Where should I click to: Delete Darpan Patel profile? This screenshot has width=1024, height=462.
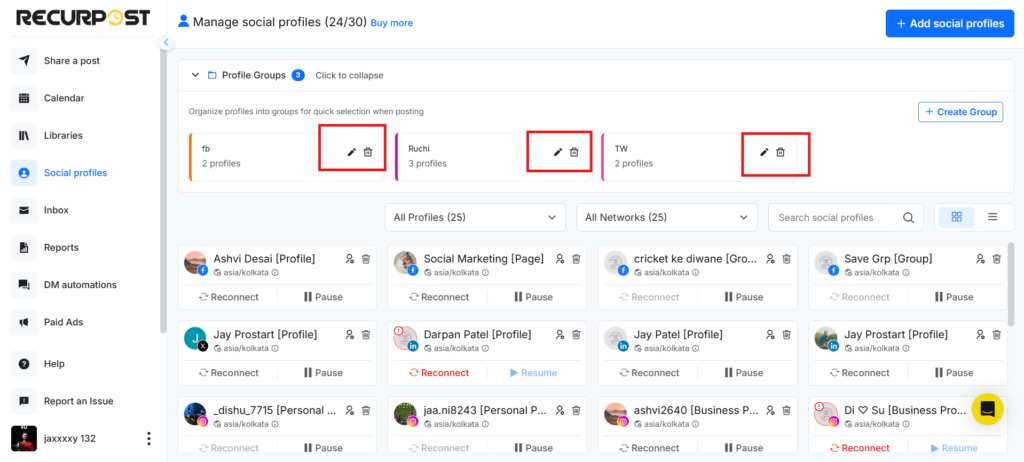(x=576, y=335)
